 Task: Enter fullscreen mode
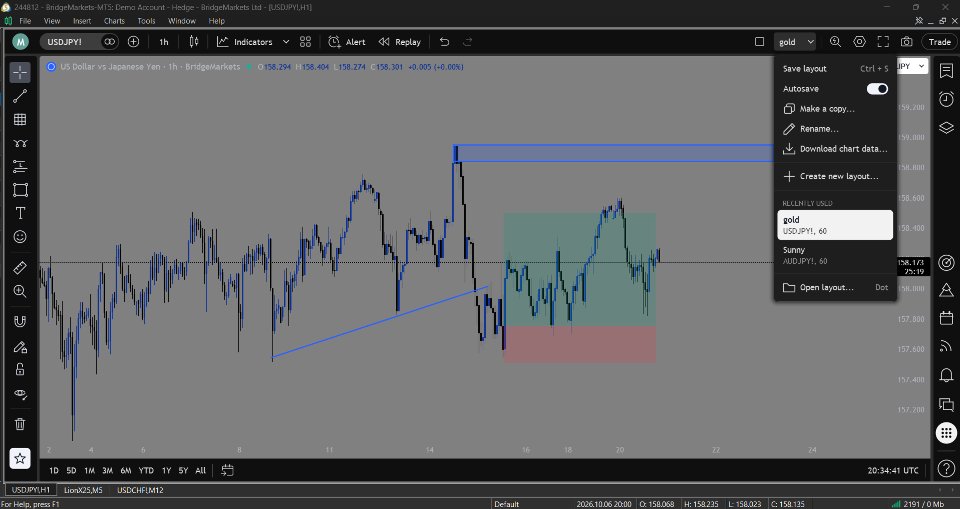[883, 42]
